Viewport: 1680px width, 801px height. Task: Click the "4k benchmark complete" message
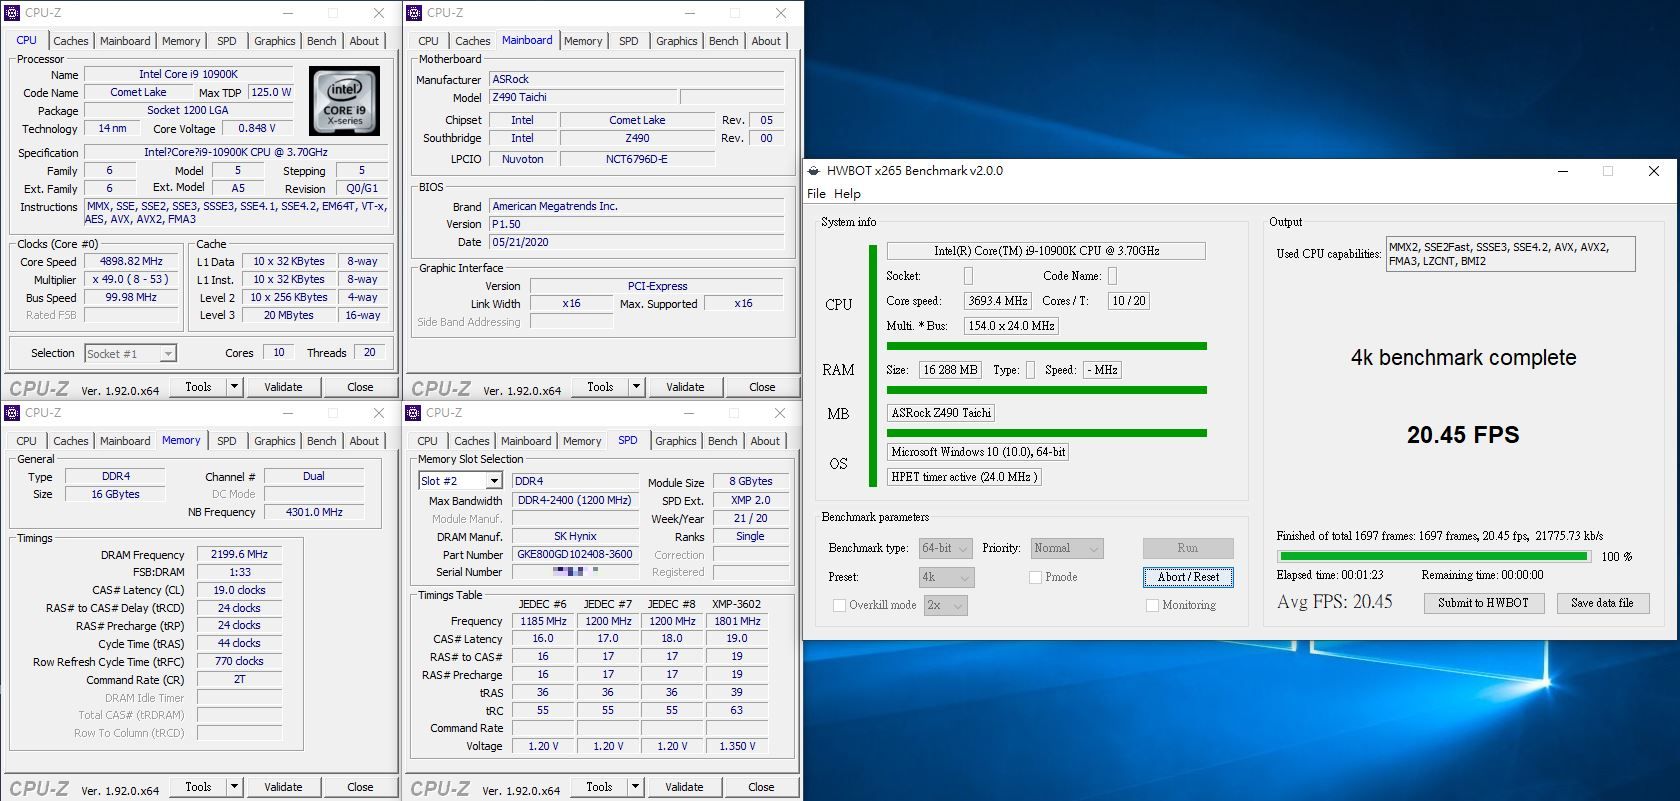click(x=1463, y=358)
